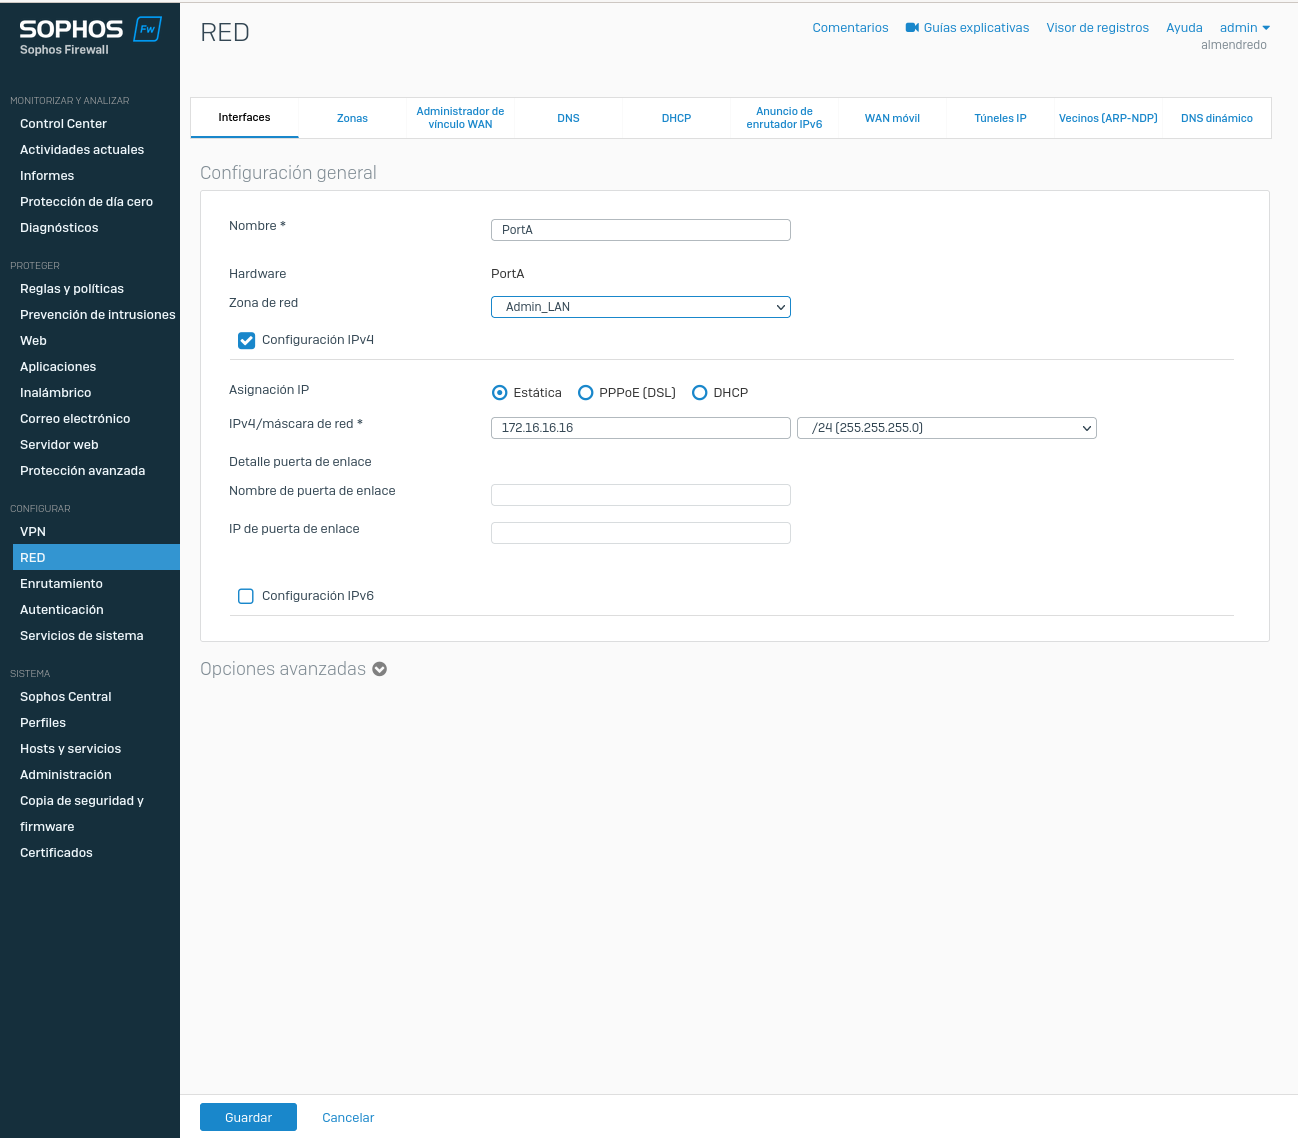Enable the Configuración IPv6 checkbox
1298x1138 pixels.
pos(246,596)
